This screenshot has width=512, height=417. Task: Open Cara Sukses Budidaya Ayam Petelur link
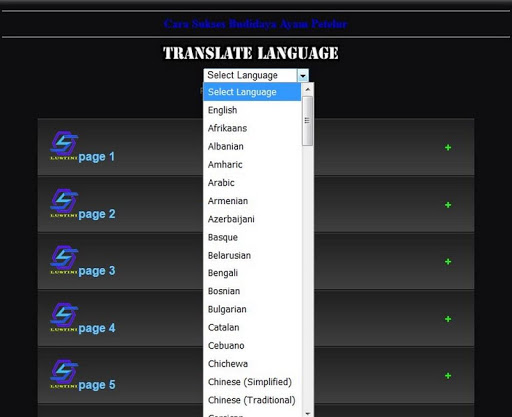256,24
